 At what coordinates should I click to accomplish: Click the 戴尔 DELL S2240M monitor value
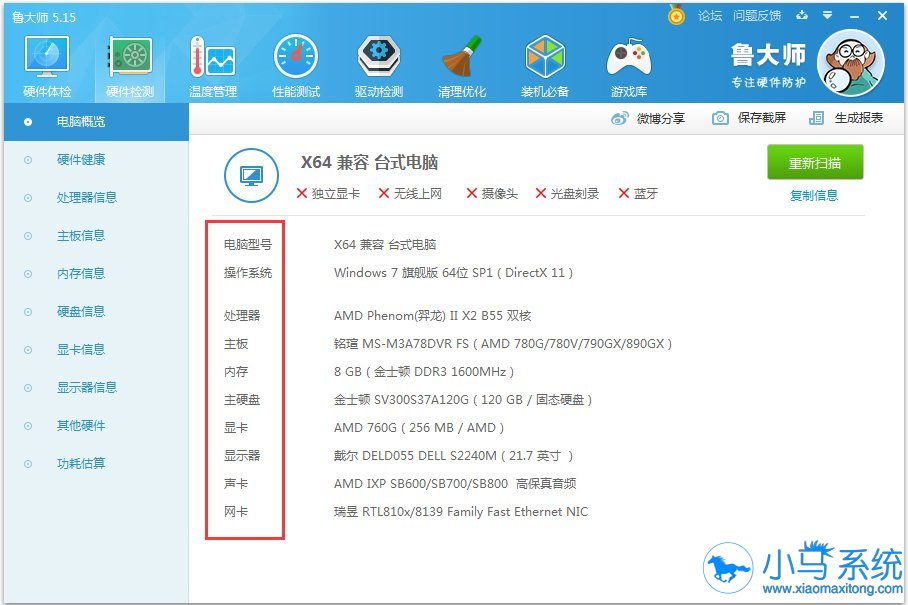click(x=453, y=456)
